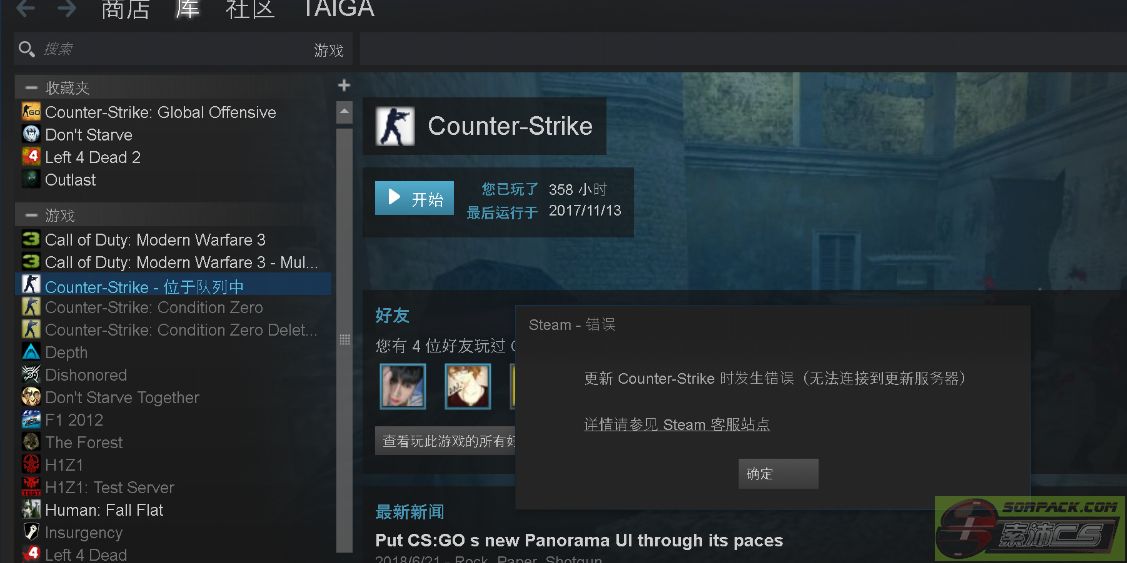This screenshot has width=1127, height=563.
Task: Open the 游戏 filter dropdown beside search
Action: click(328, 50)
